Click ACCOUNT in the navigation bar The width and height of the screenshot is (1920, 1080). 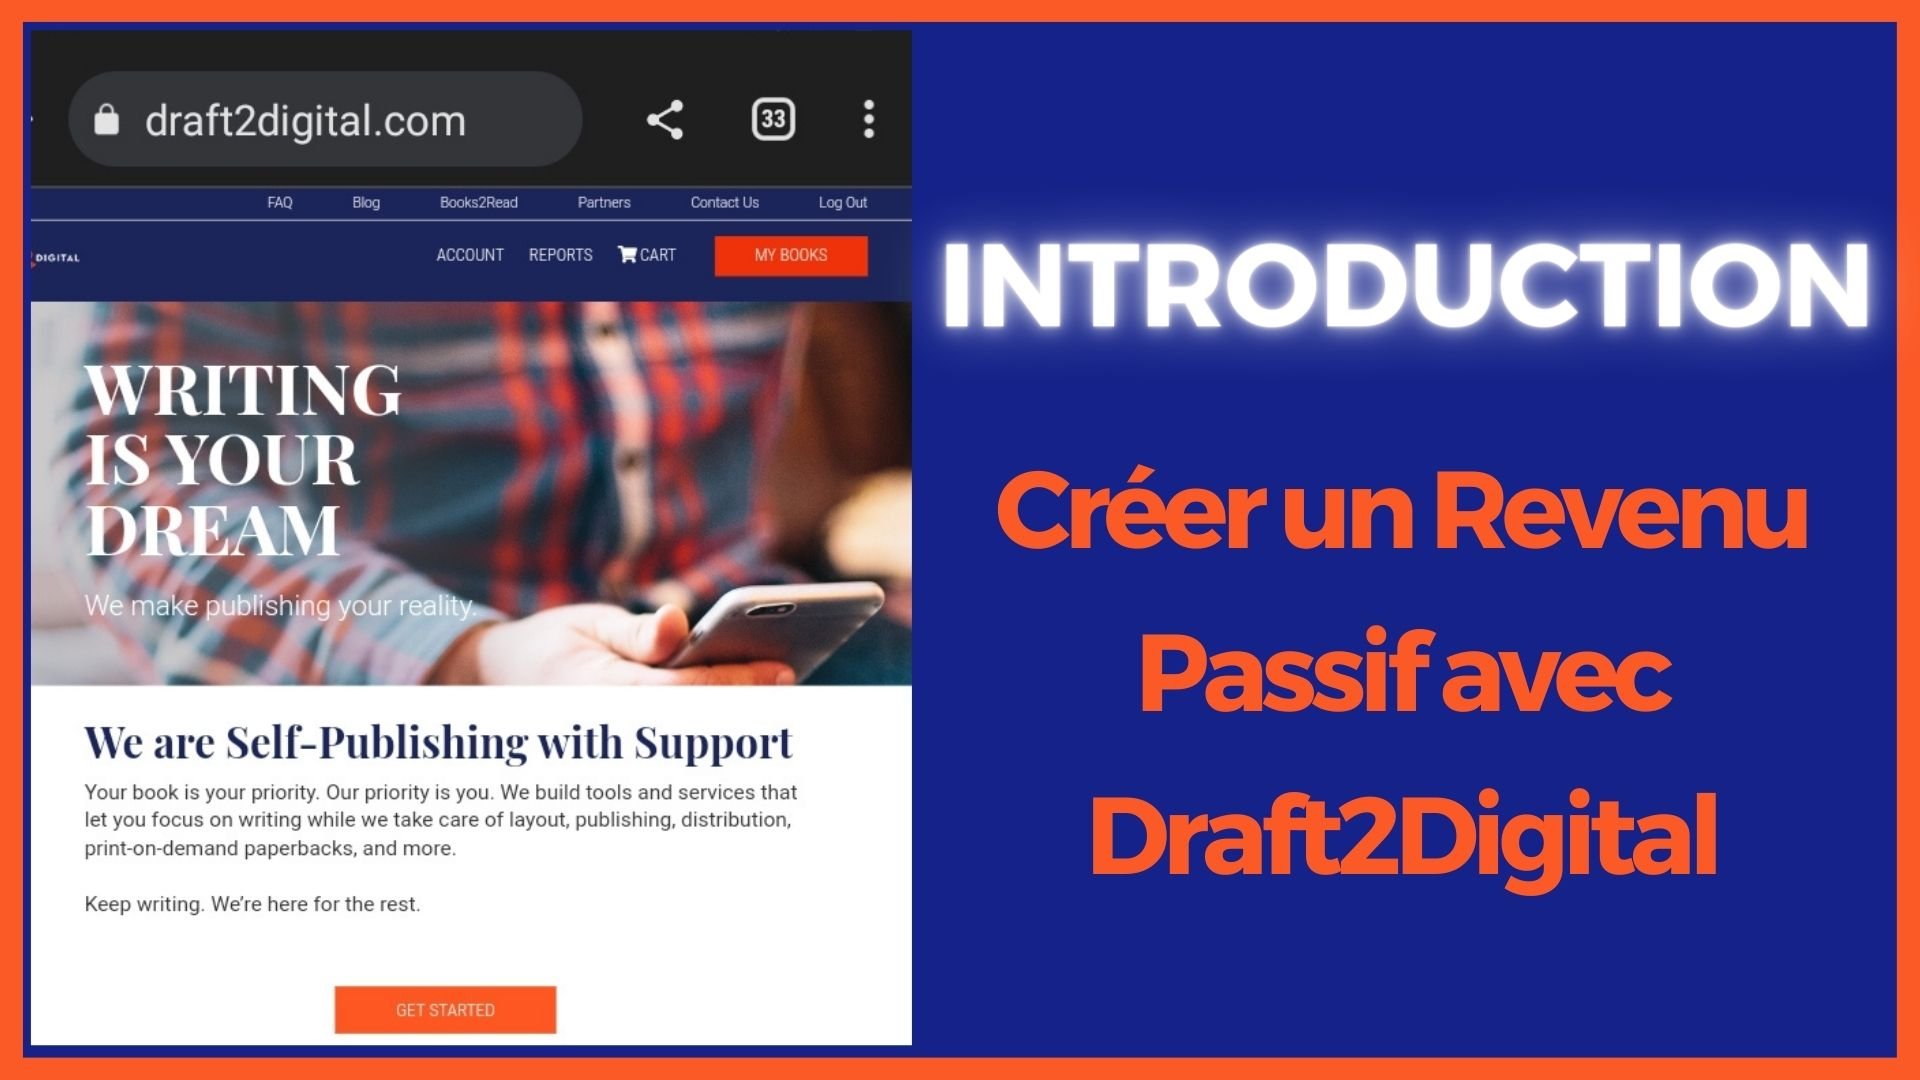[467, 255]
